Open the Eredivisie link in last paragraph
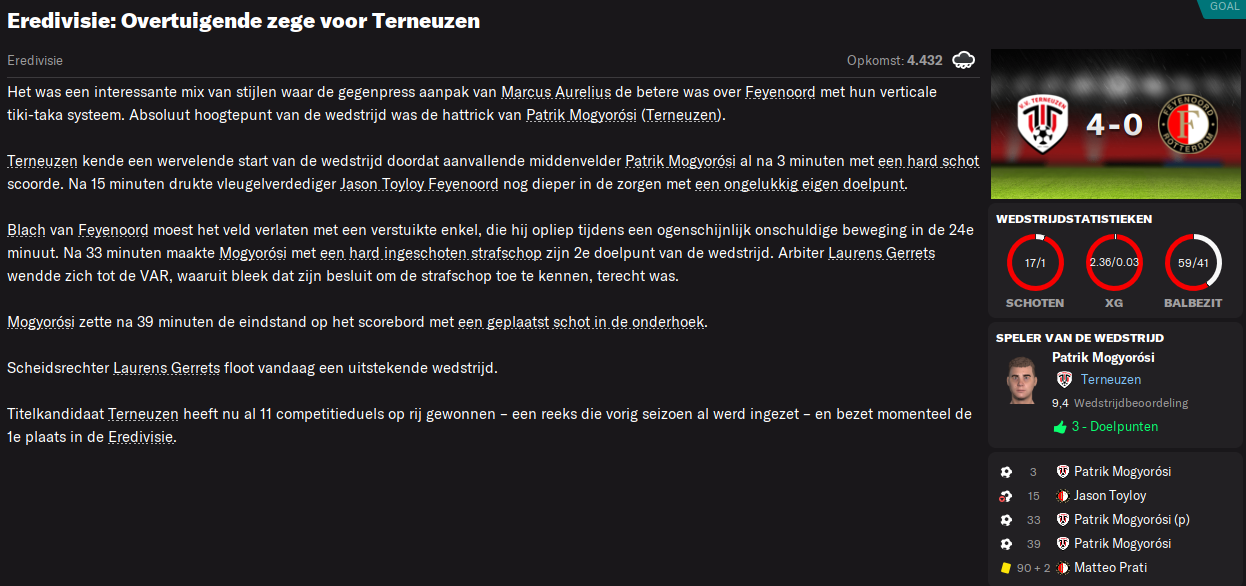This screenshot has height=586, width=1246. click(x=140, y=437)
